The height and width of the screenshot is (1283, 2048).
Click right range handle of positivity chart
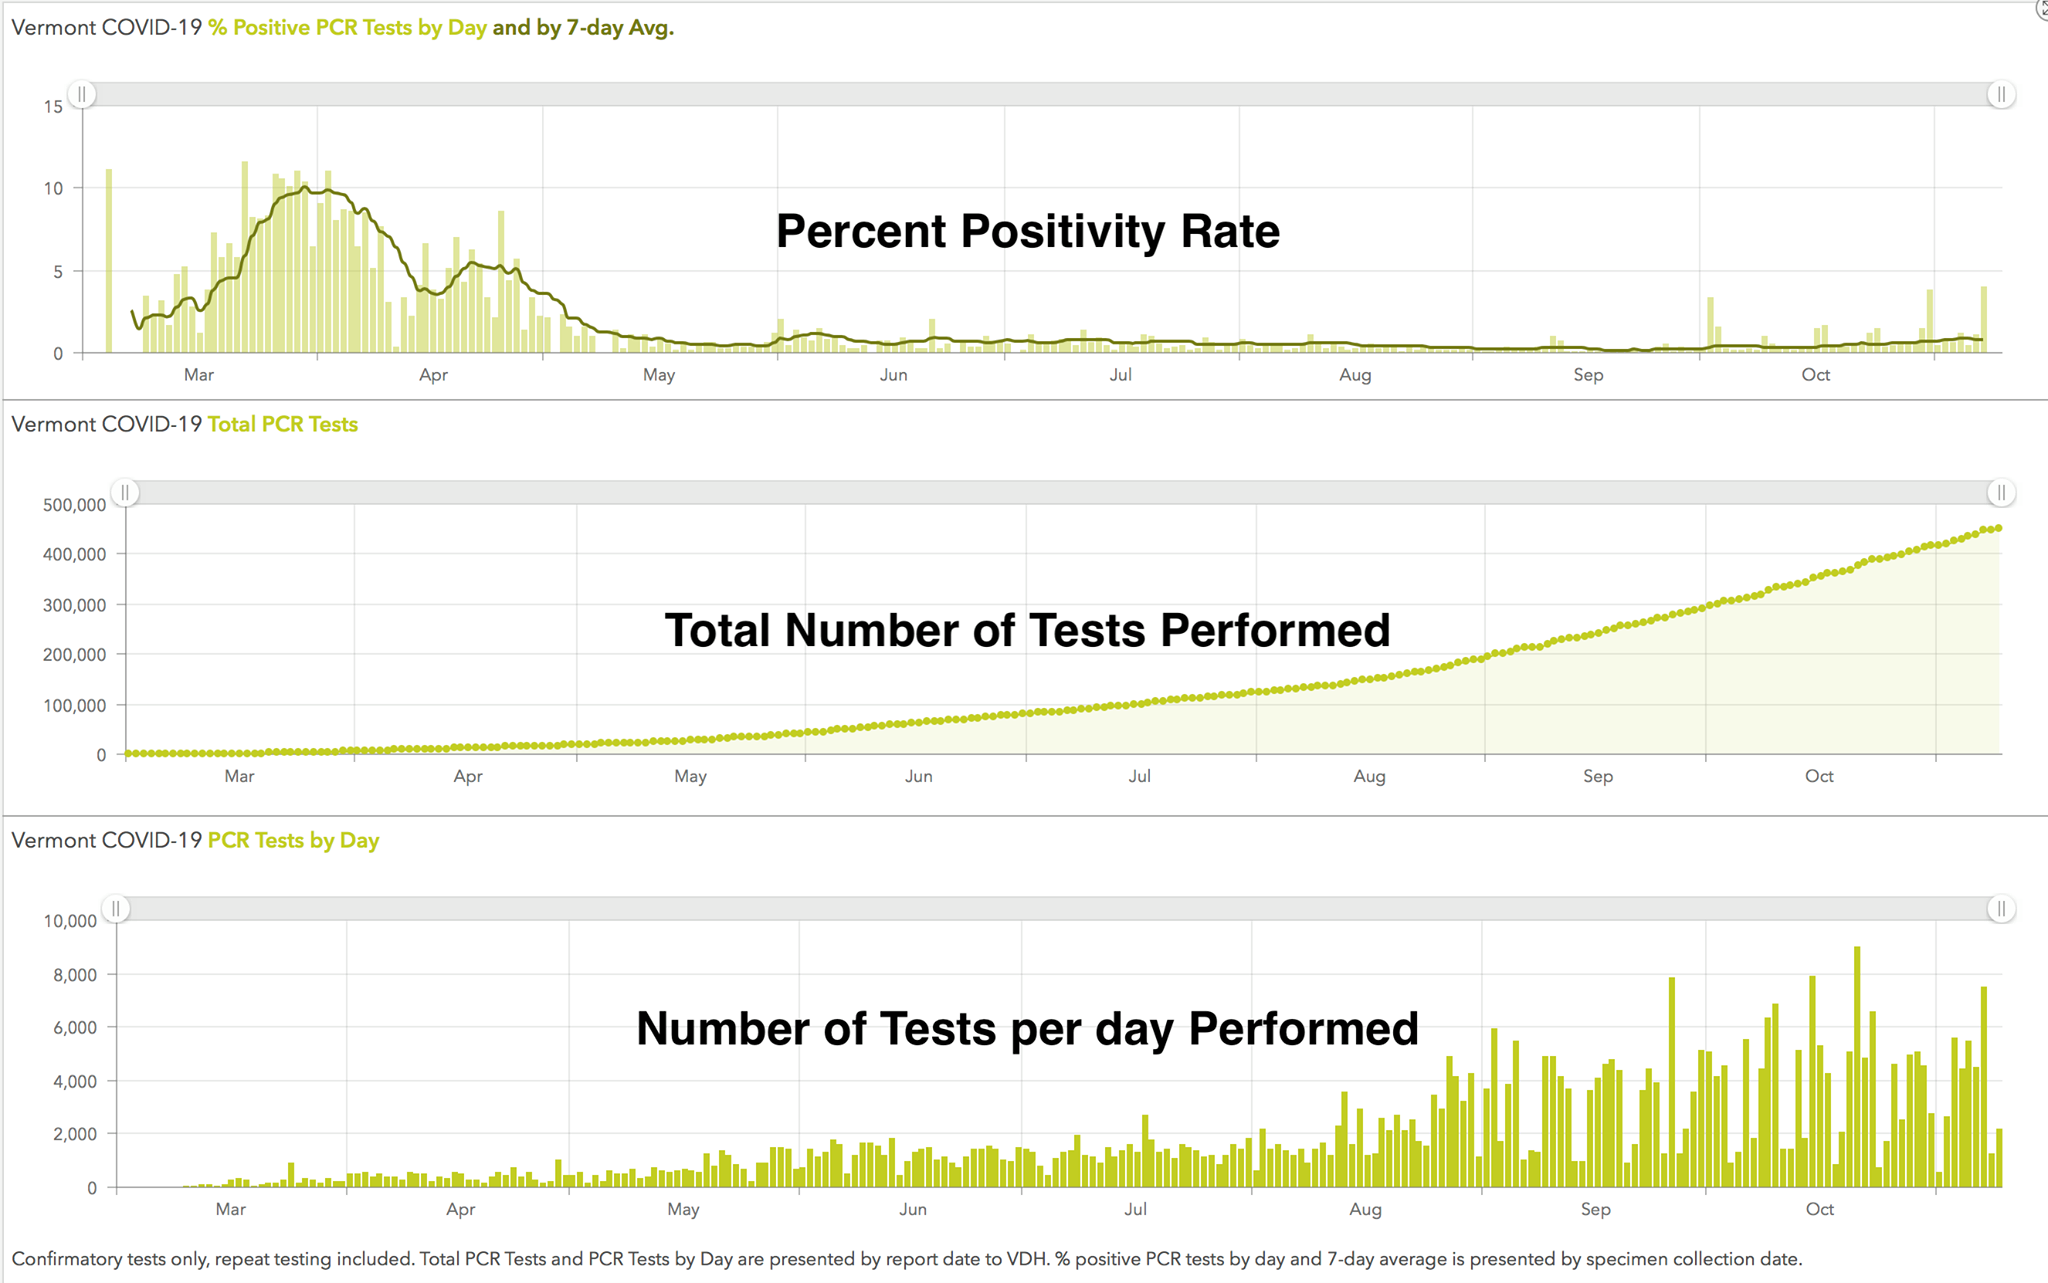2001,94
